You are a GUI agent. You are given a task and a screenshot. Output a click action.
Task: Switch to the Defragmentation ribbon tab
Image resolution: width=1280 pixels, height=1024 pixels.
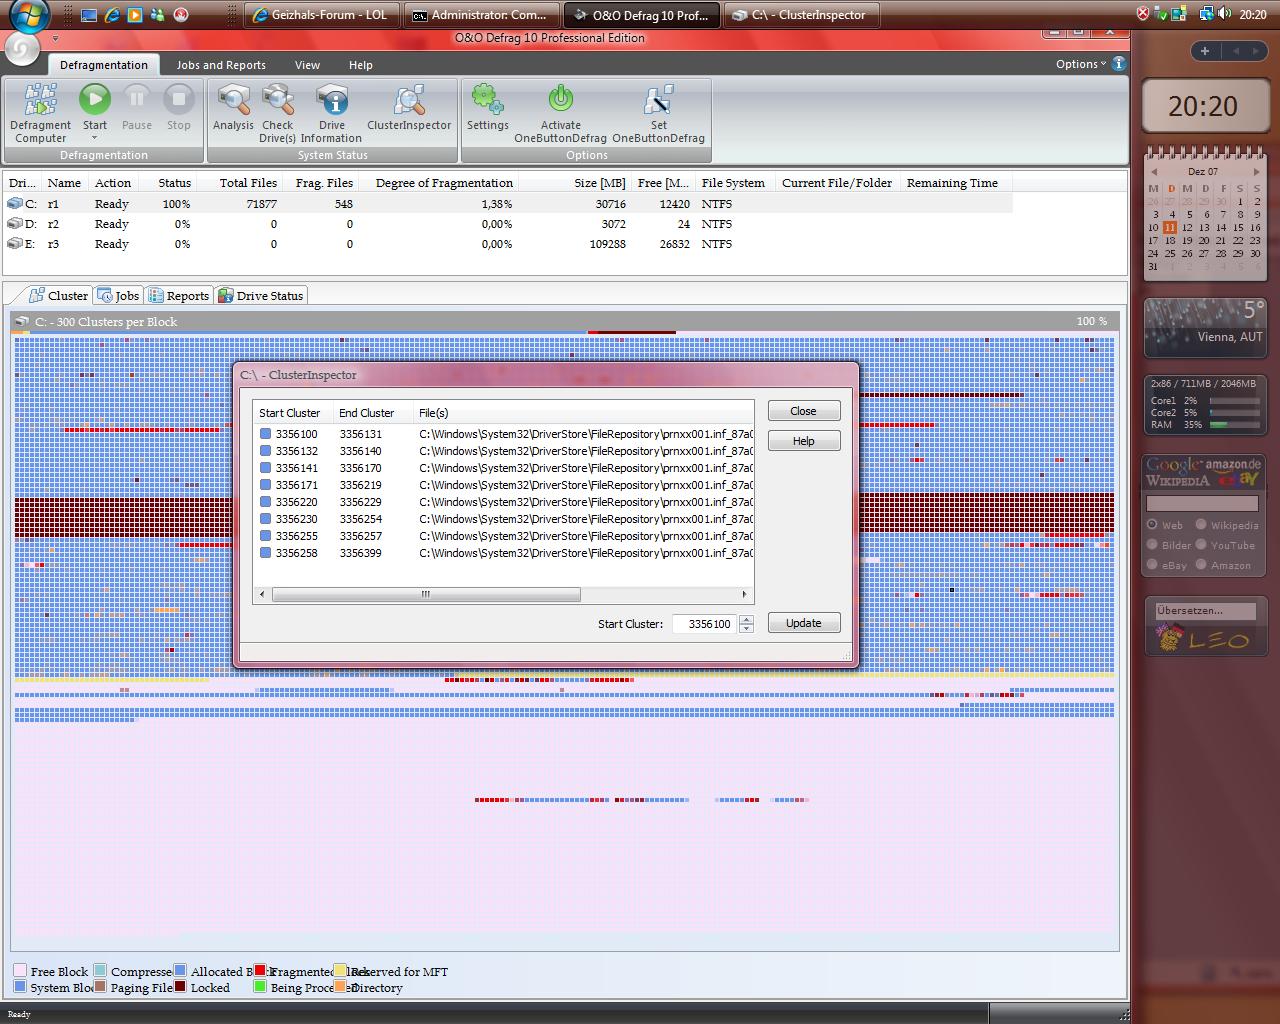click(x=103, y=65)
